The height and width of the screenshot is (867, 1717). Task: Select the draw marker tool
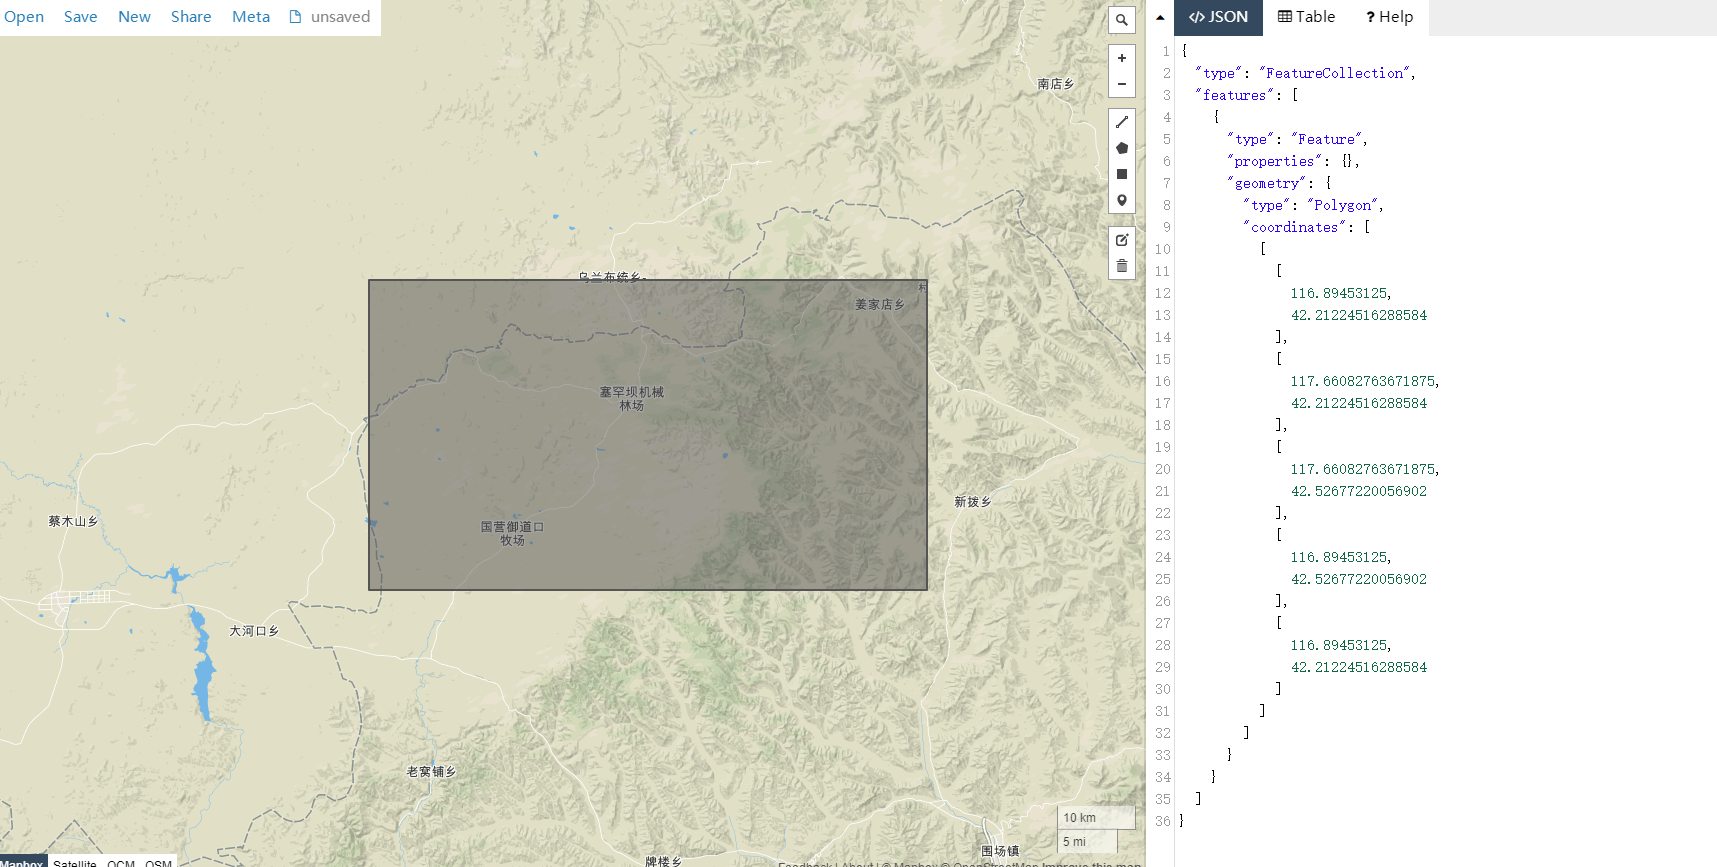1122,200
